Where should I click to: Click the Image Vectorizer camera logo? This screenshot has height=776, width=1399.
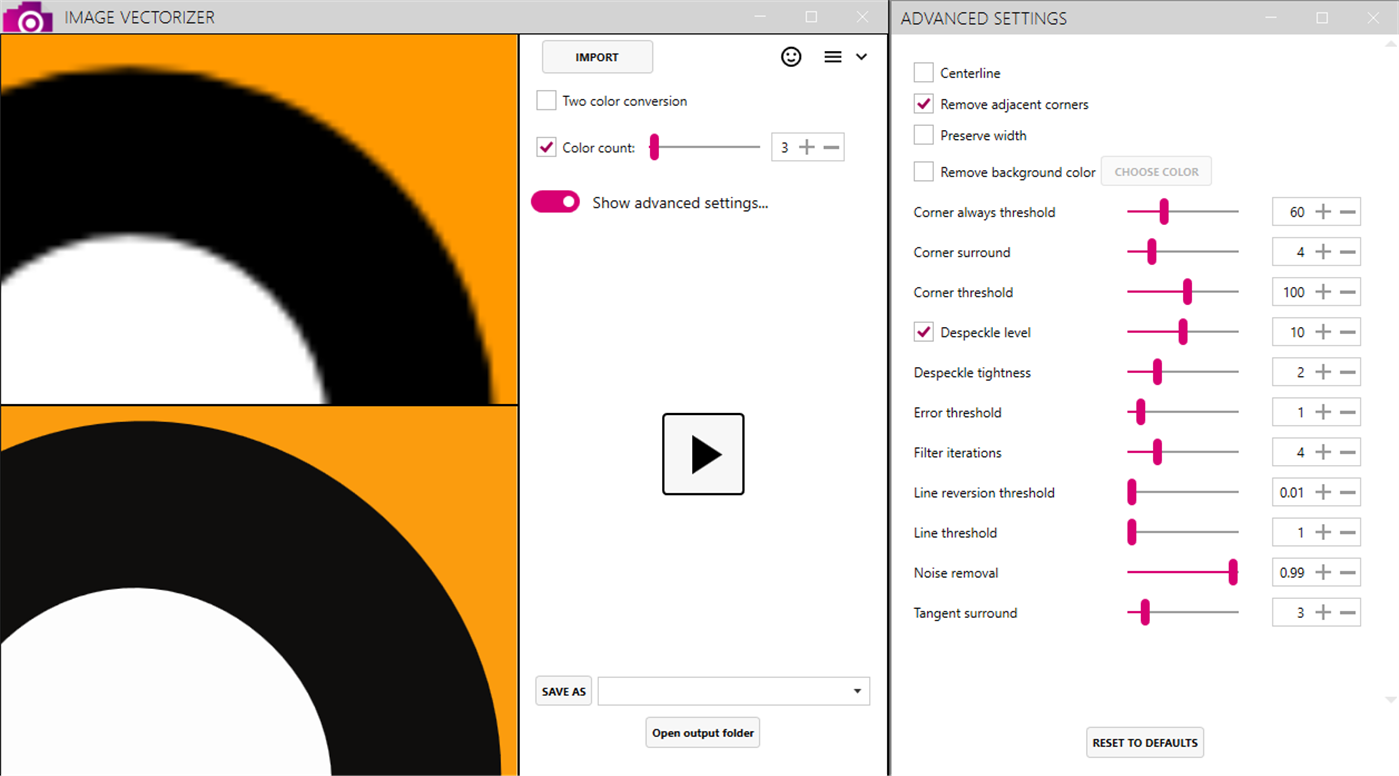click(26, 16)
